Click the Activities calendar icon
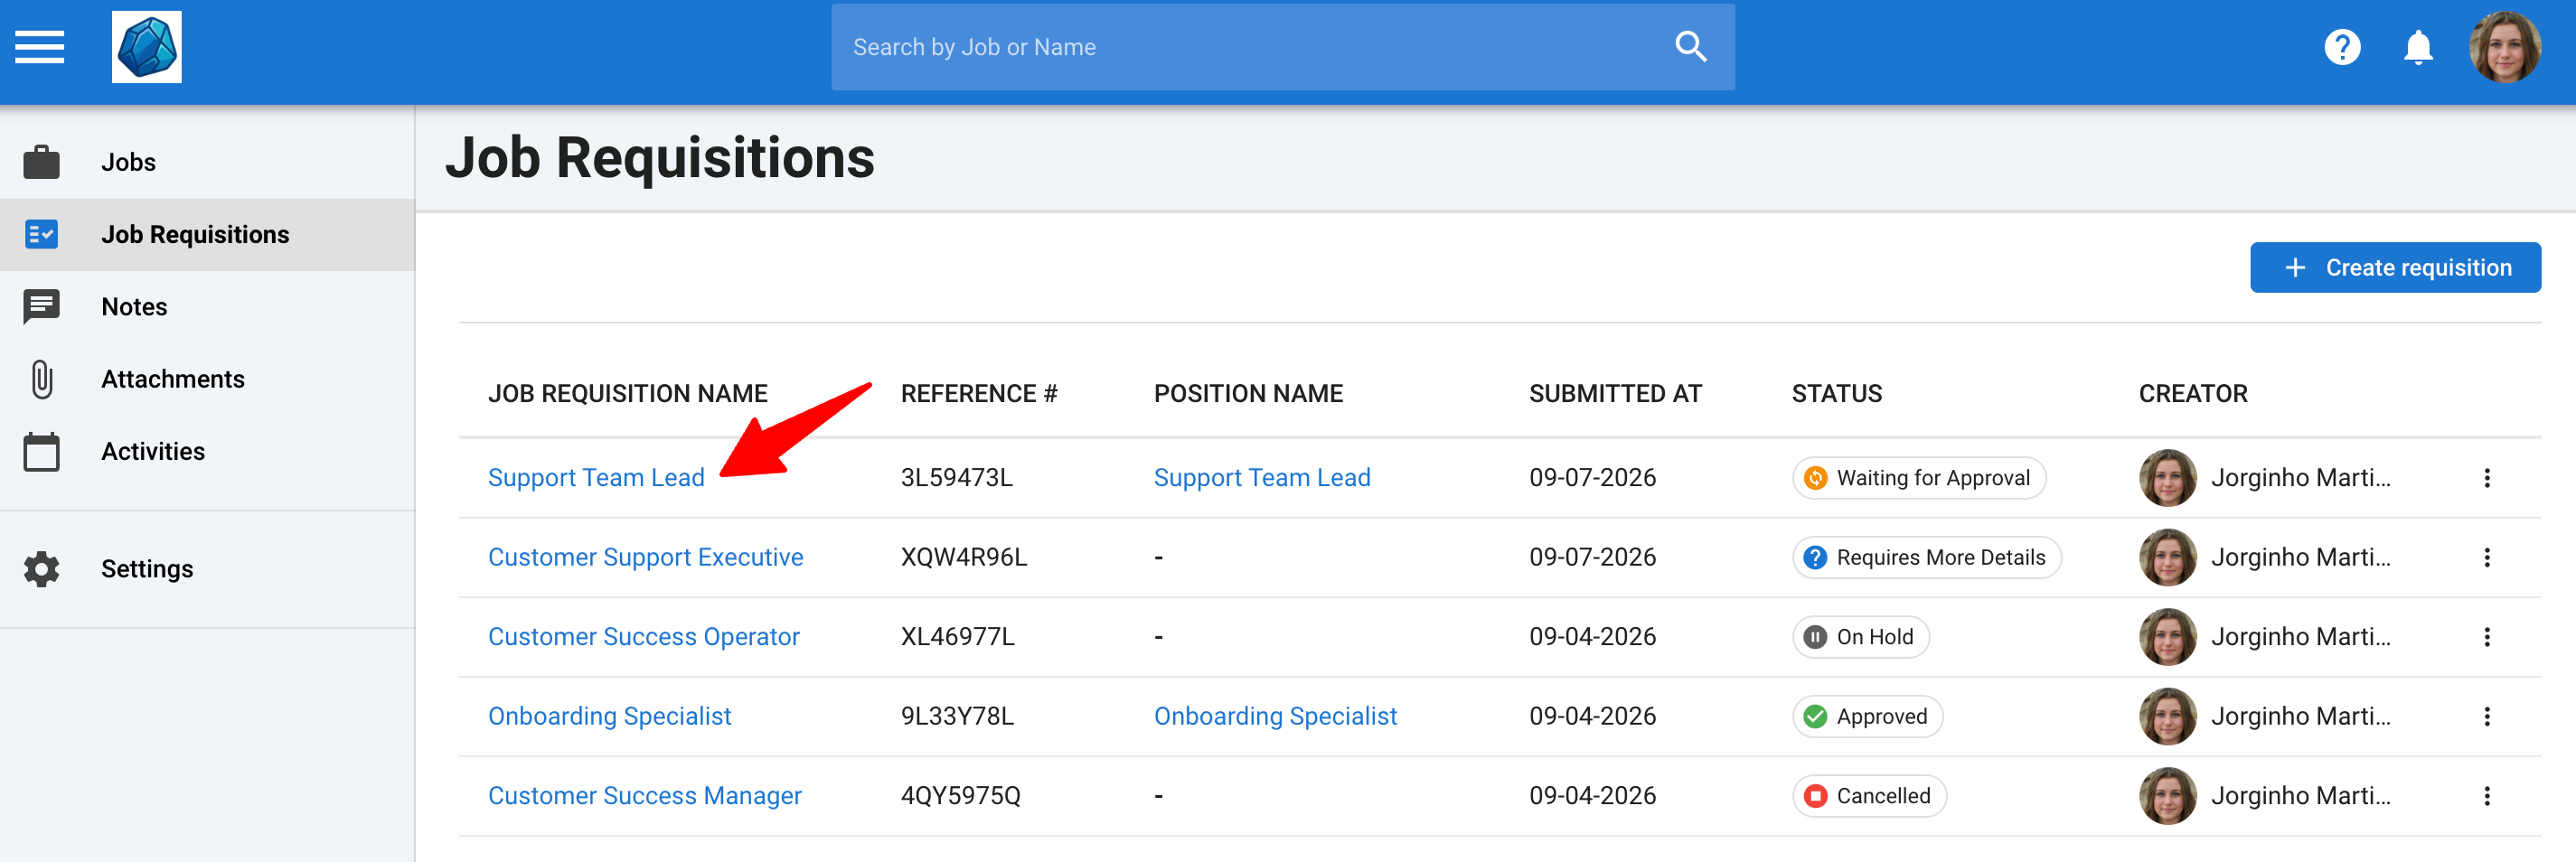Screen dimensions: 2576x862 coord(41,451)
